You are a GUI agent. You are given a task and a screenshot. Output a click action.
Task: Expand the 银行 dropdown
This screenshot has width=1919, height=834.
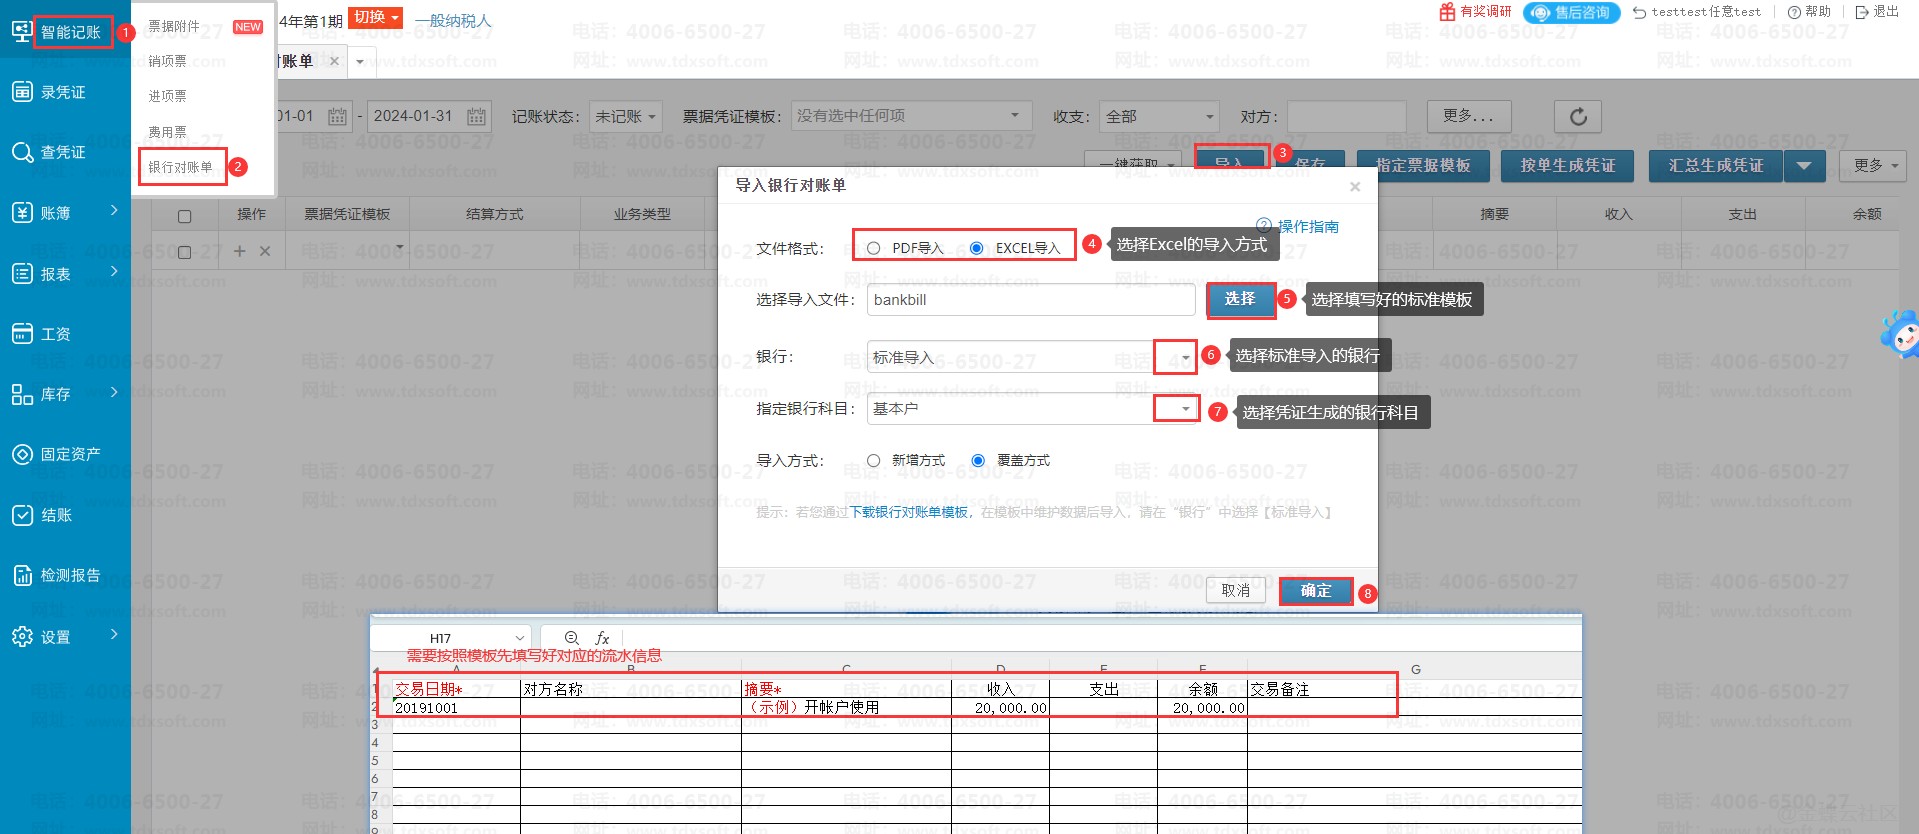tap(1185, 357)
